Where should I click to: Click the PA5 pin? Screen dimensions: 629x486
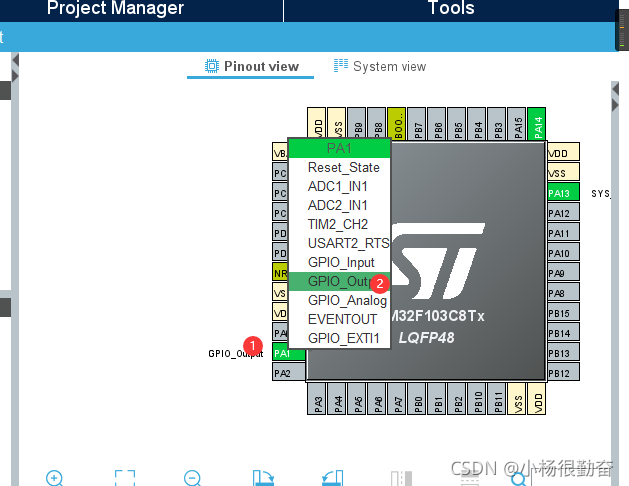[x=356, y=399]
